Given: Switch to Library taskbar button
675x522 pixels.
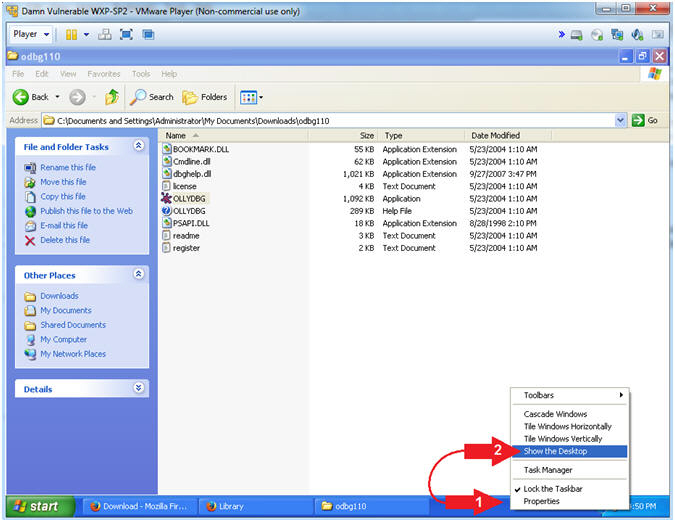Looking at the screenshot, I should point(256,507).
